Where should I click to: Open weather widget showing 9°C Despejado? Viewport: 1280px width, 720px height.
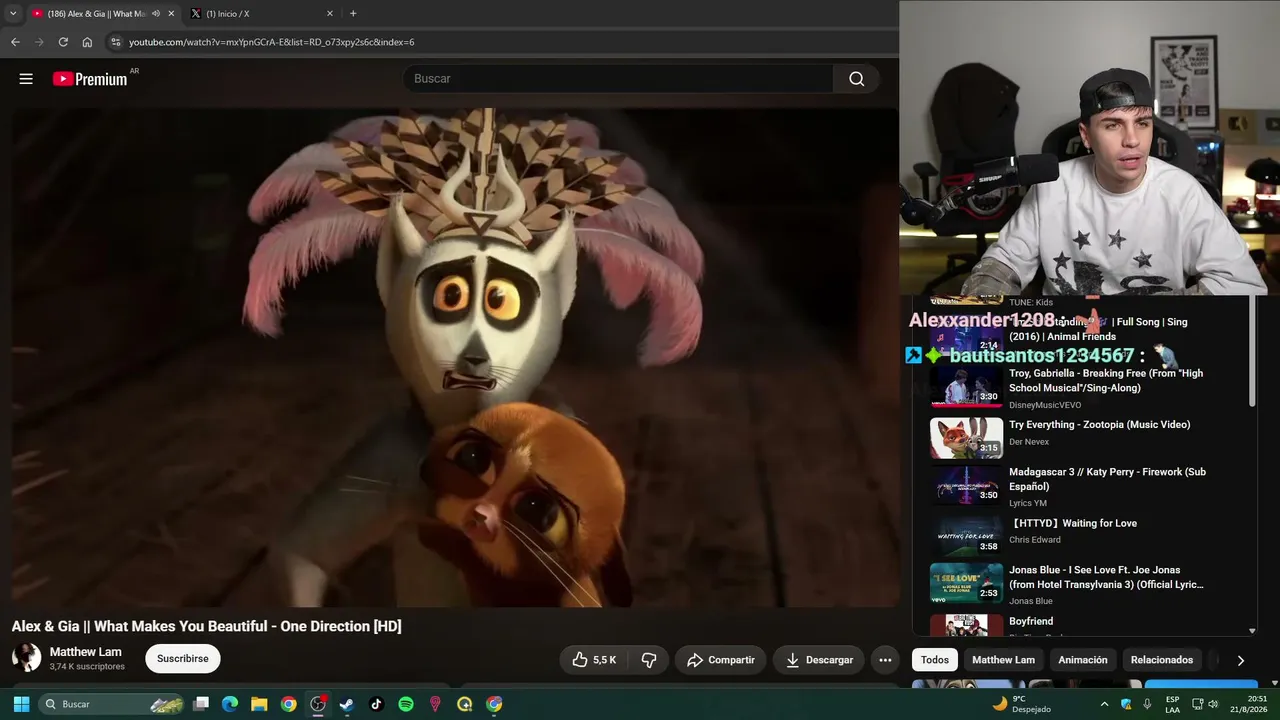click(x=1021, y=704)
